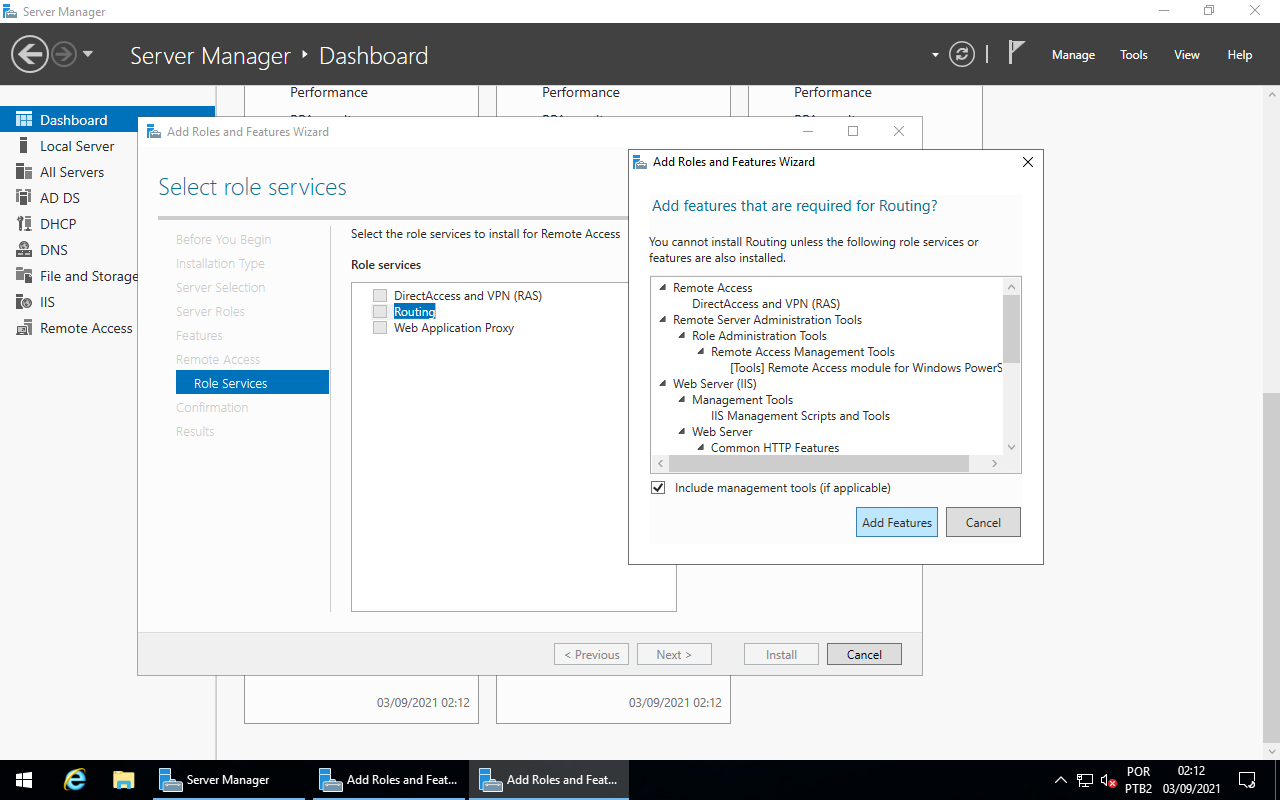Select the AD DS sidebar icon
The image size is (1280, 800).
point(24,198)
